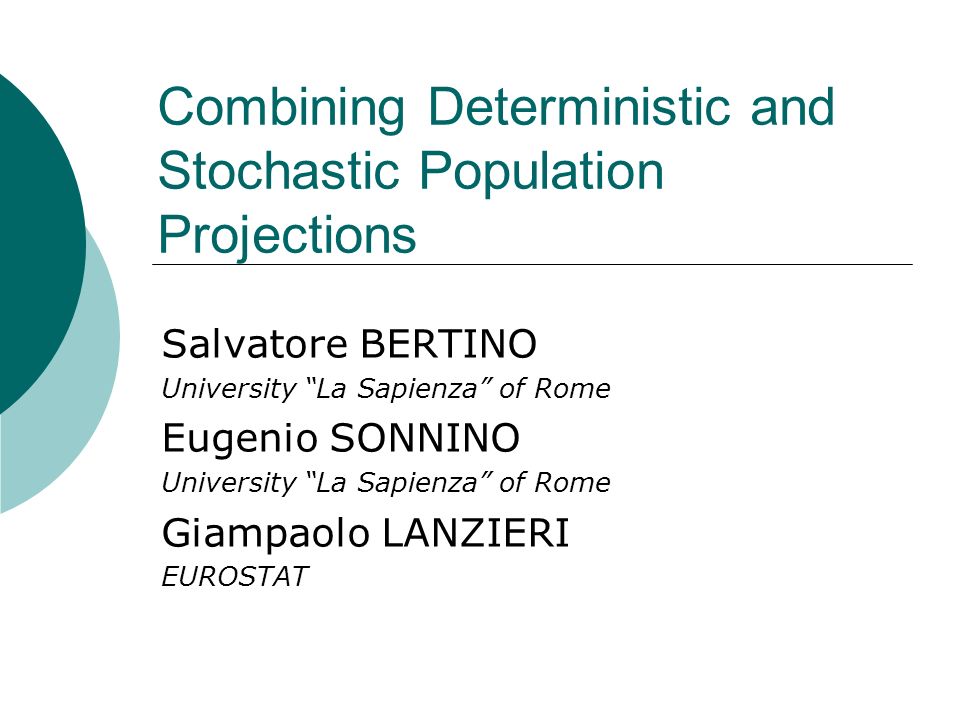Select the word "Population" in the title
The width and height of the screenshot is (960, 720).
coord(541,174)
